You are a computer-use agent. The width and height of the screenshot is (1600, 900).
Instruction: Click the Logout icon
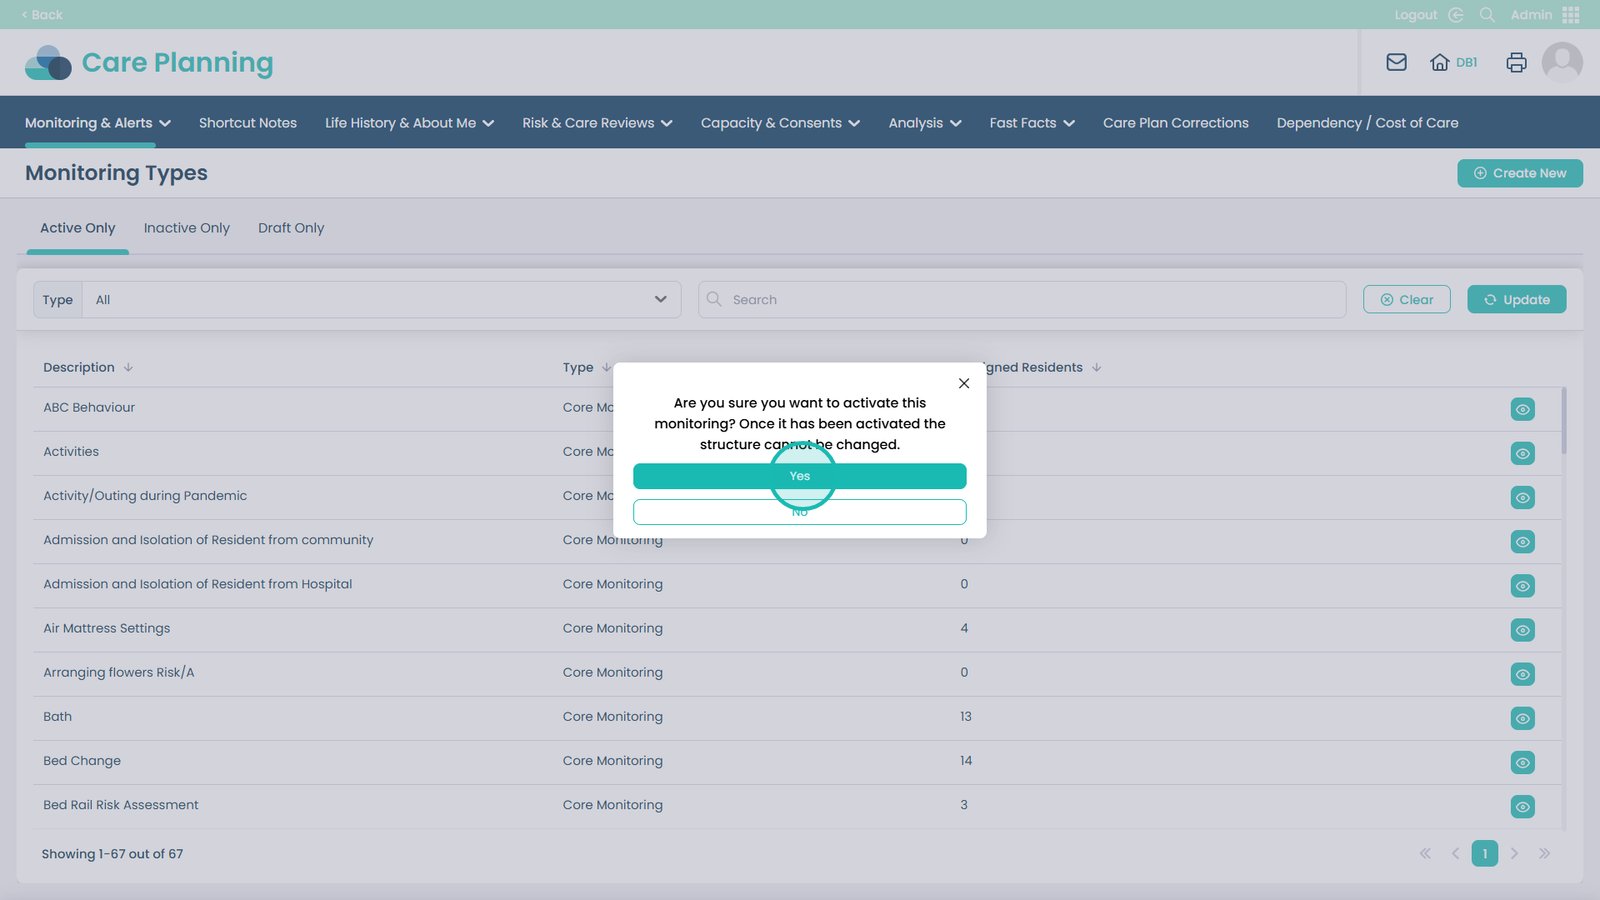tap(1455, 15)
